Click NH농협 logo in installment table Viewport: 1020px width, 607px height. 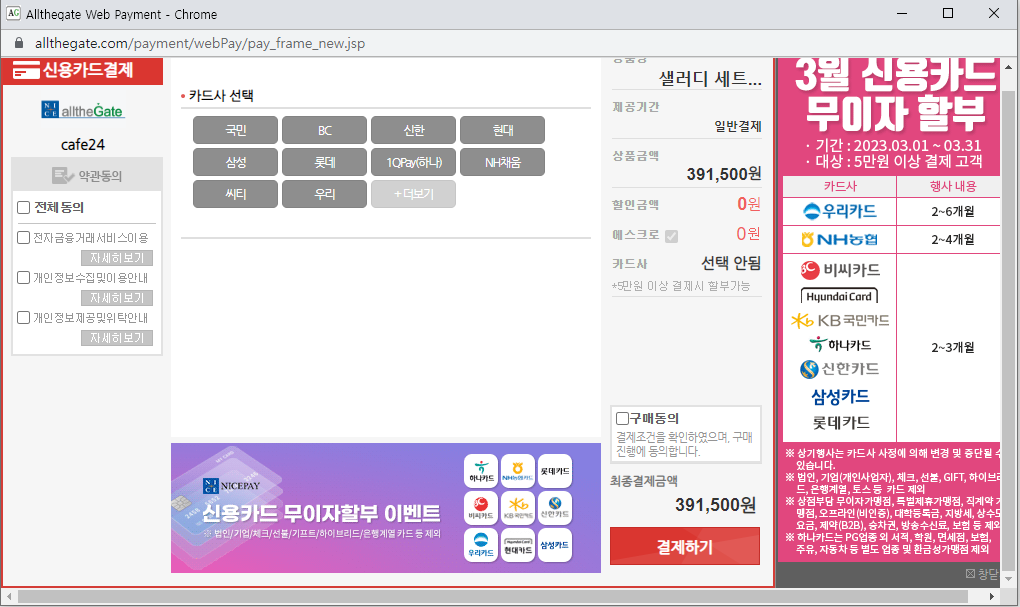pos(840,239)
